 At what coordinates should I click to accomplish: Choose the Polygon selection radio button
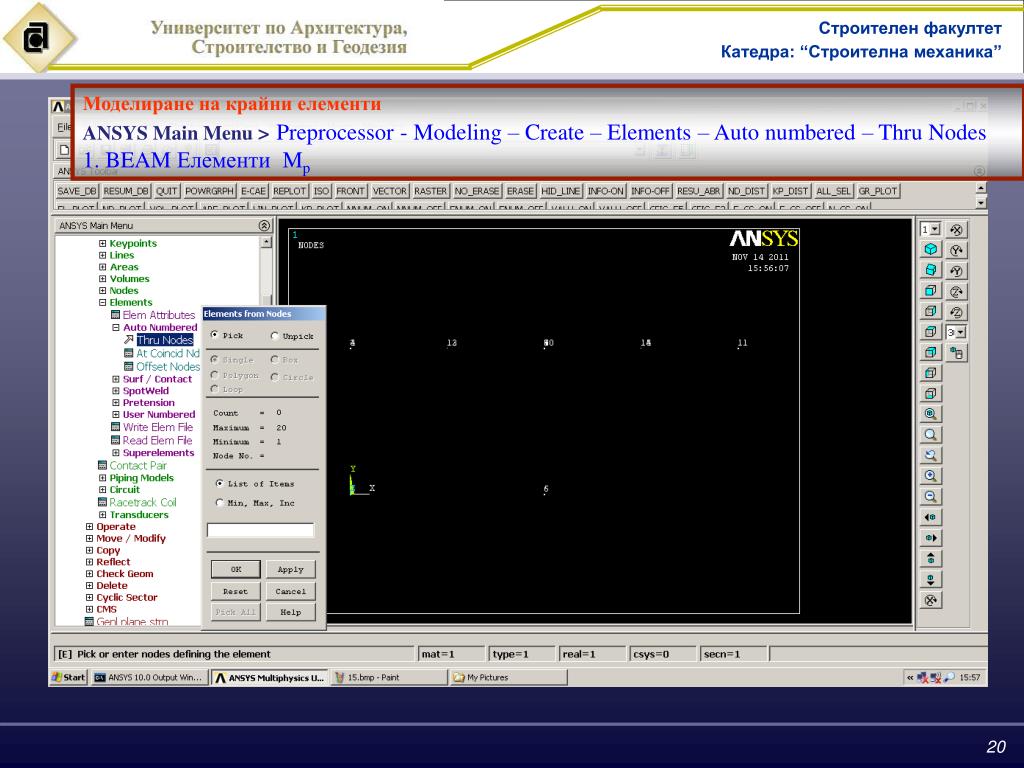click(214, 375)
